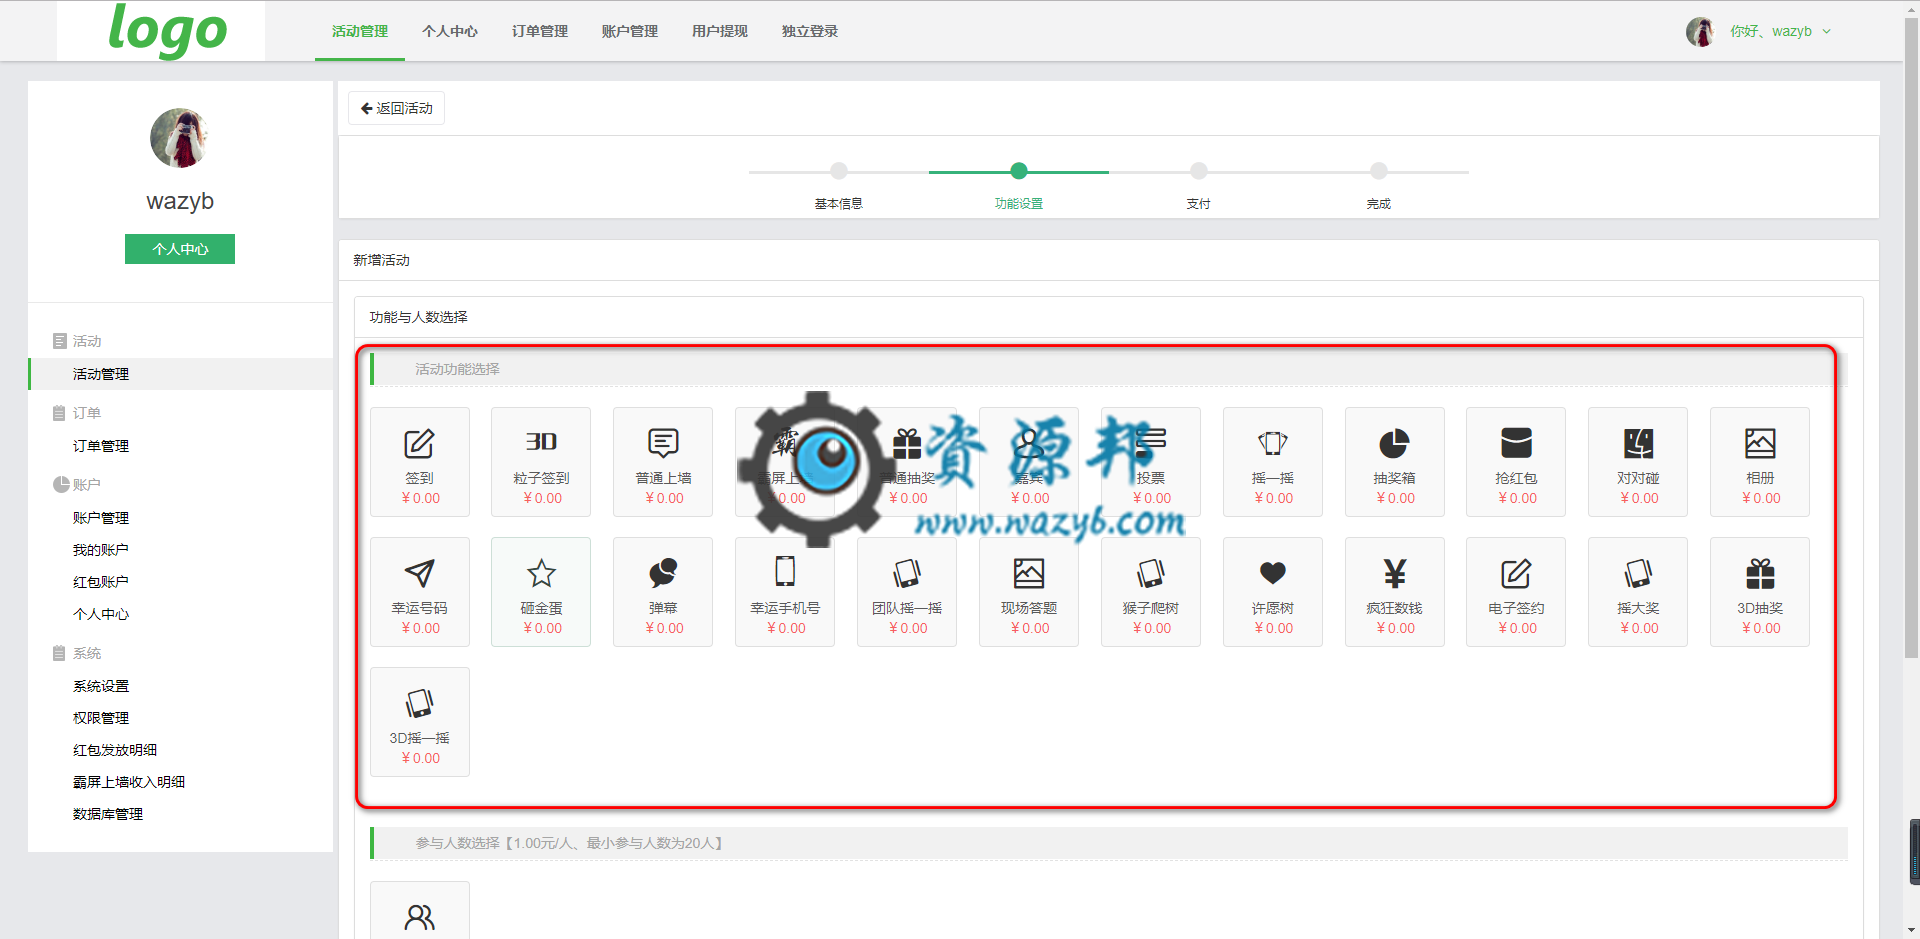This screenshot has height=939, width=1920.
Task: Click the 返回活动 back button
Action: tap(396, 108)
